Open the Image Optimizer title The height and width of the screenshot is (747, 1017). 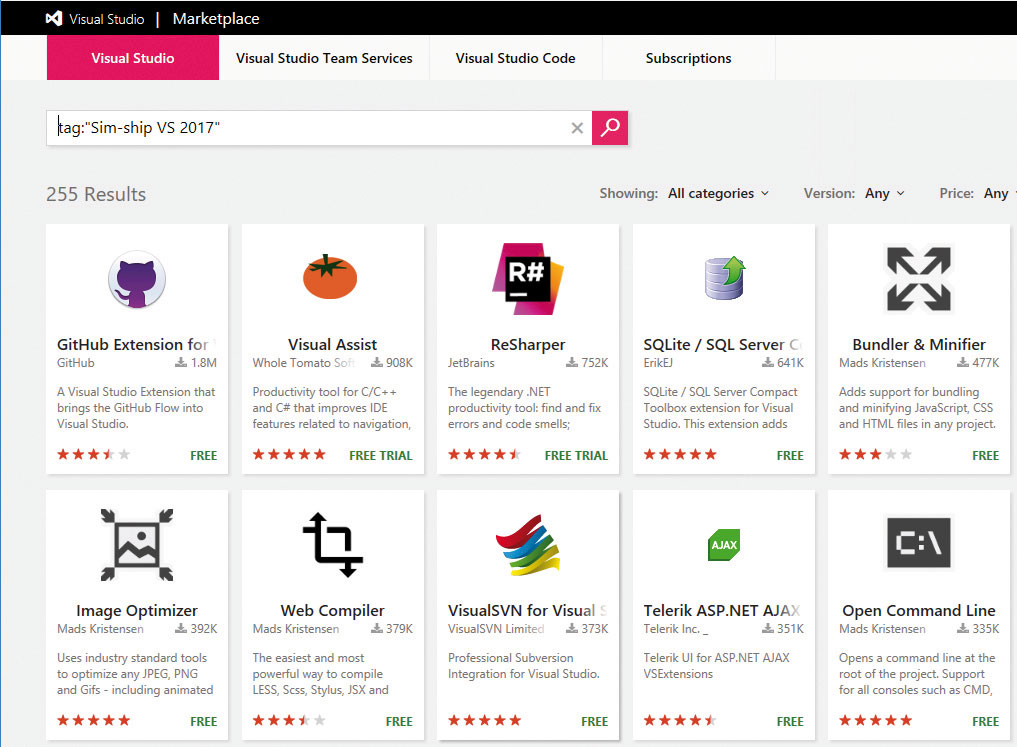[137, 610]
